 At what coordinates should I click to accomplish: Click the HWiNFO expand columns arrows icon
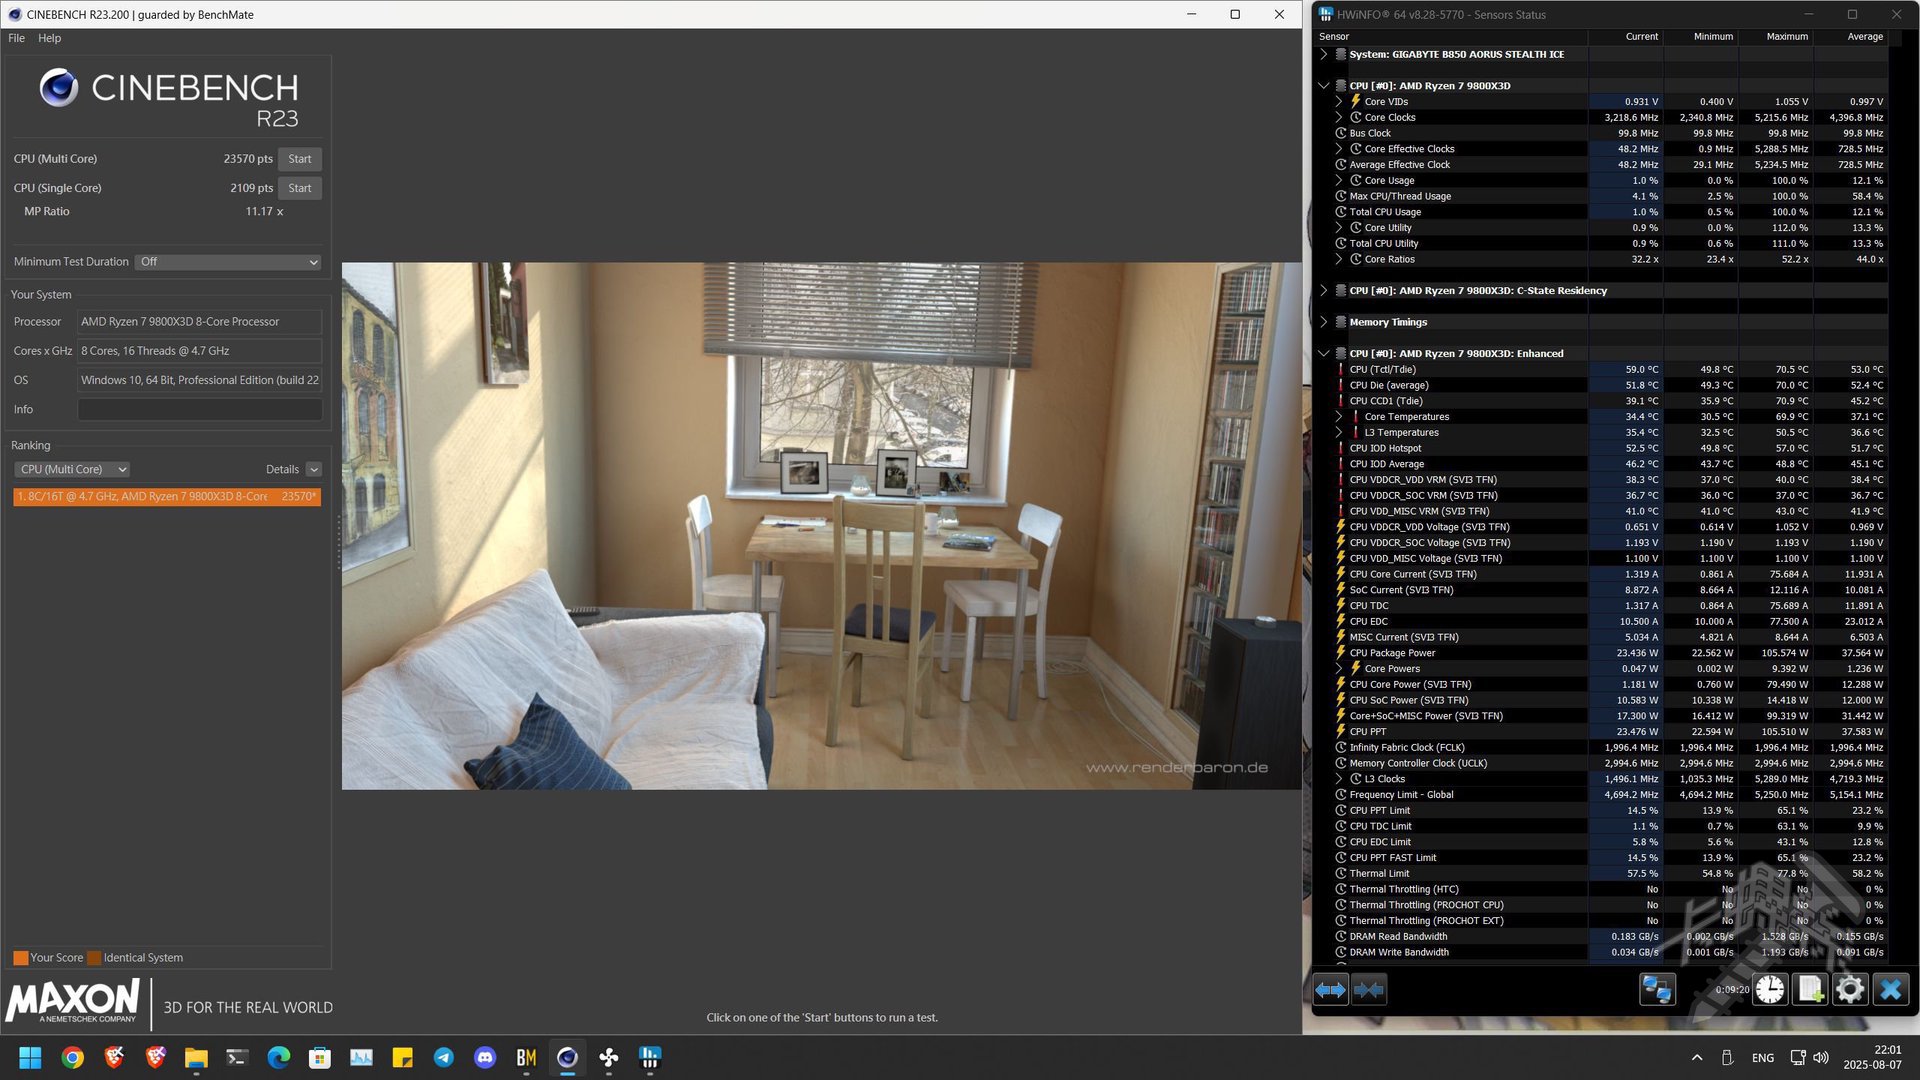1330,990
